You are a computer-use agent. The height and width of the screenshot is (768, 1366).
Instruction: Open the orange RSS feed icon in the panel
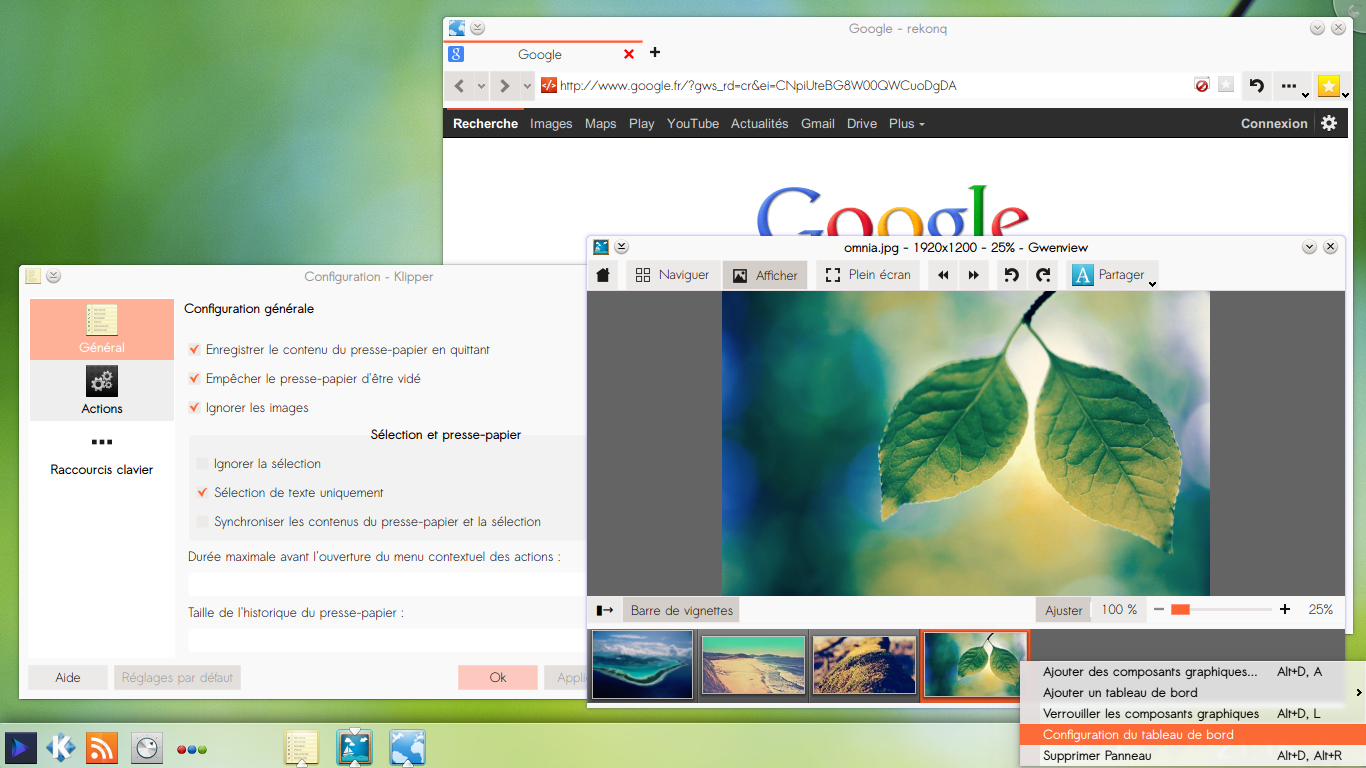tap(102, 747)
